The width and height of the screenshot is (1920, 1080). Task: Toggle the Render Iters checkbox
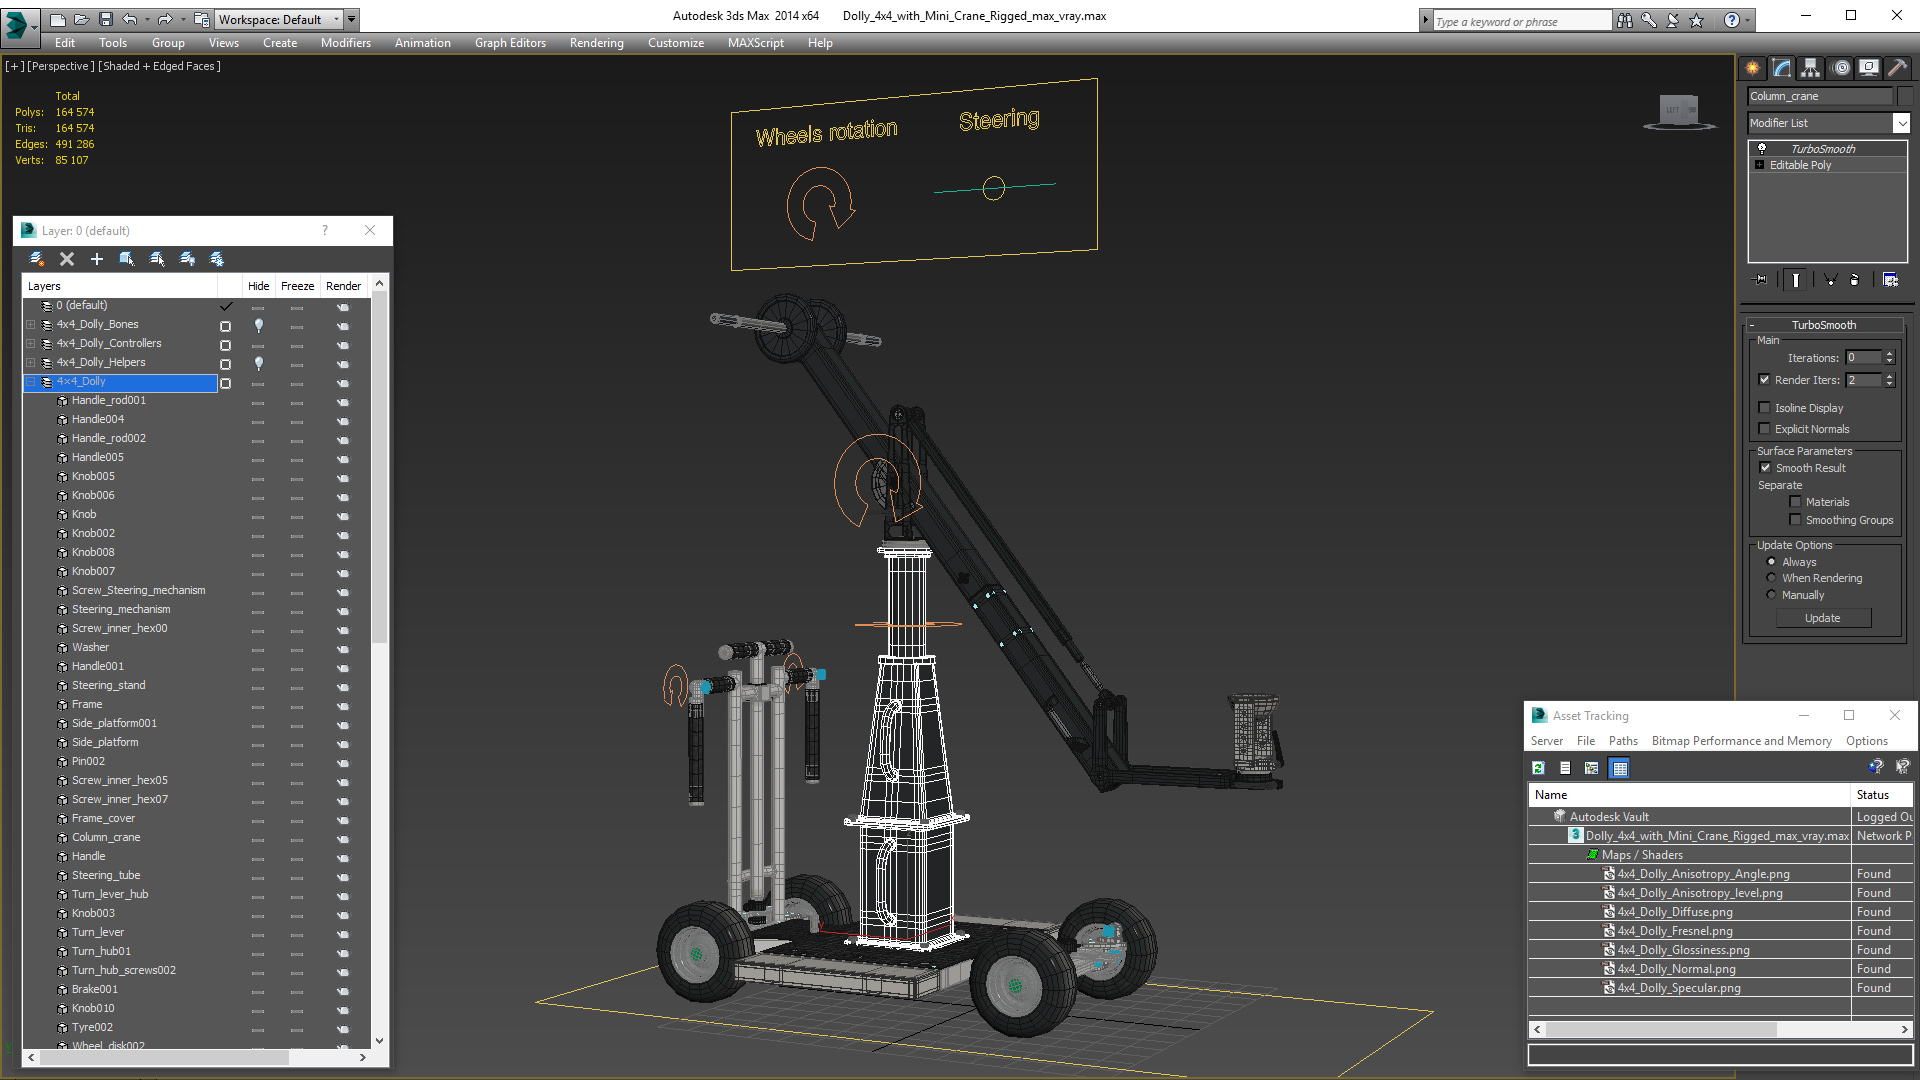1764,380
